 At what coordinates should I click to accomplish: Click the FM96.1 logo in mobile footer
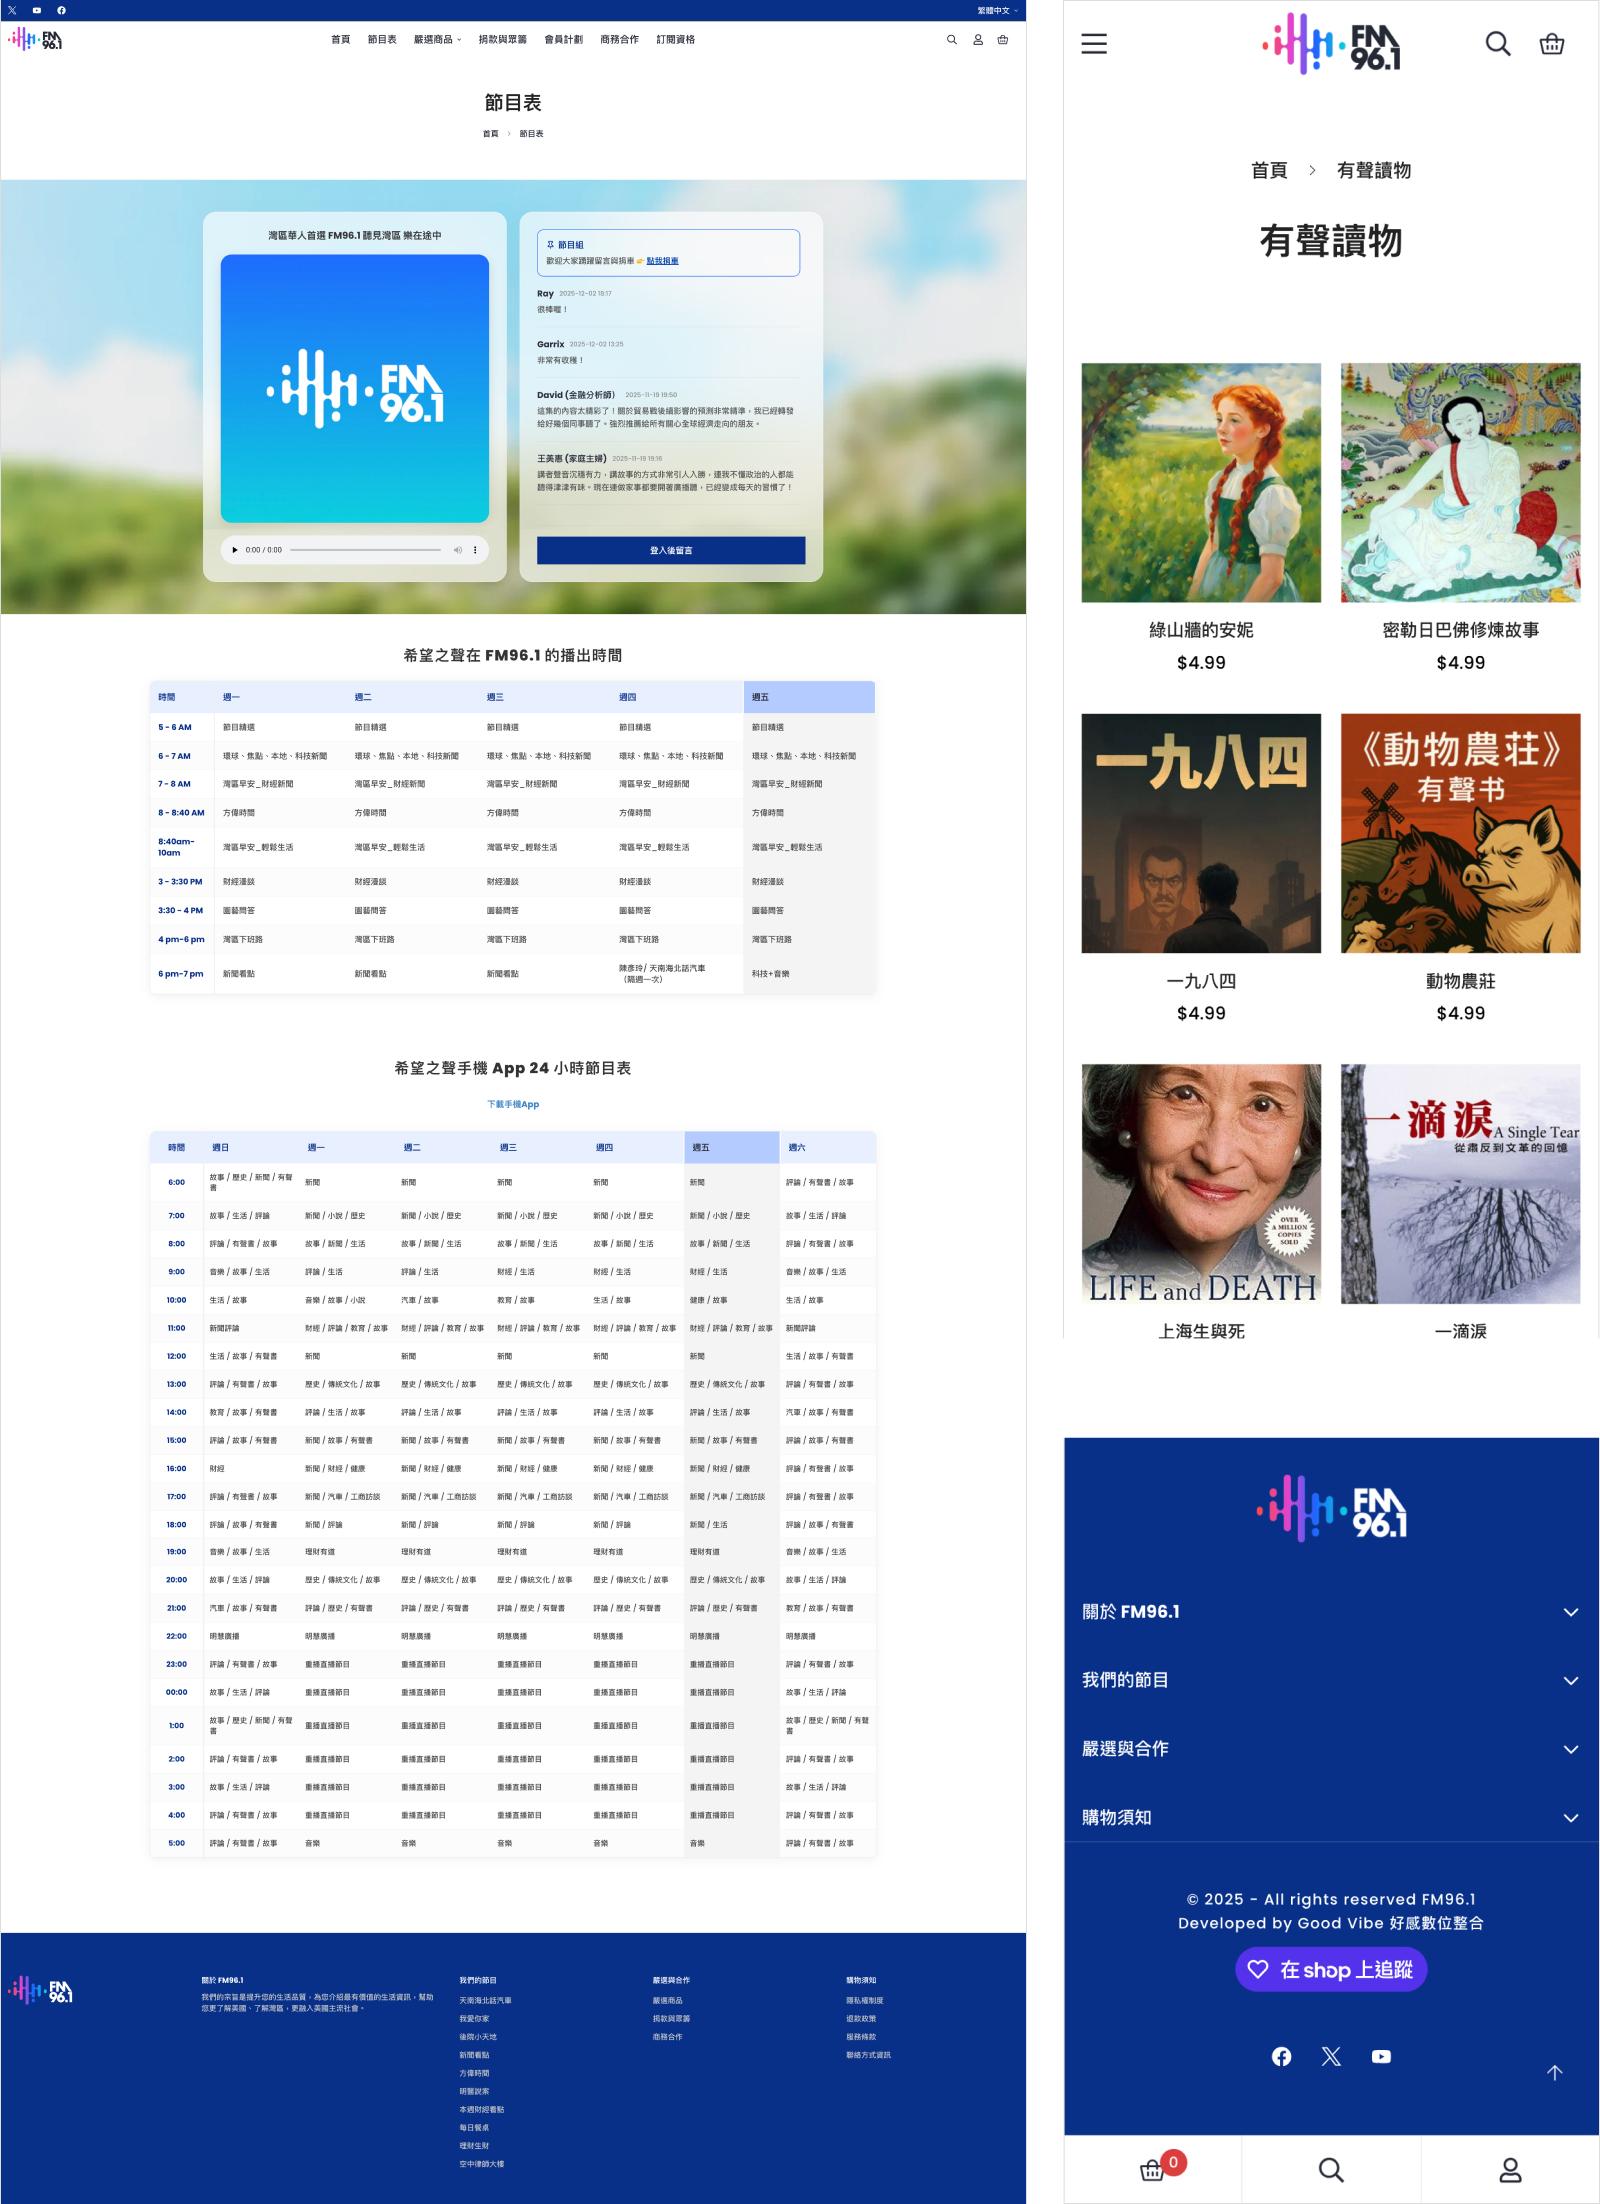point(1331,1508)
